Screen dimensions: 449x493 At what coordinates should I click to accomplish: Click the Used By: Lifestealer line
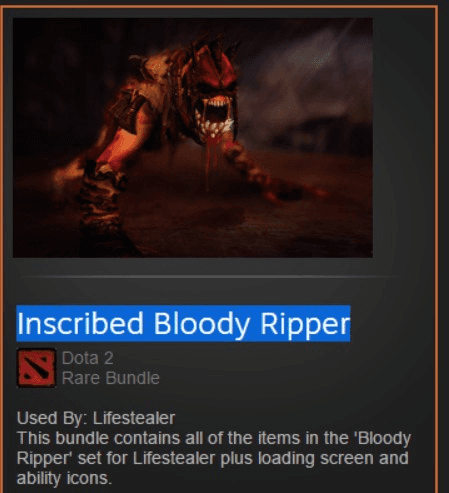tap(96, 418)
